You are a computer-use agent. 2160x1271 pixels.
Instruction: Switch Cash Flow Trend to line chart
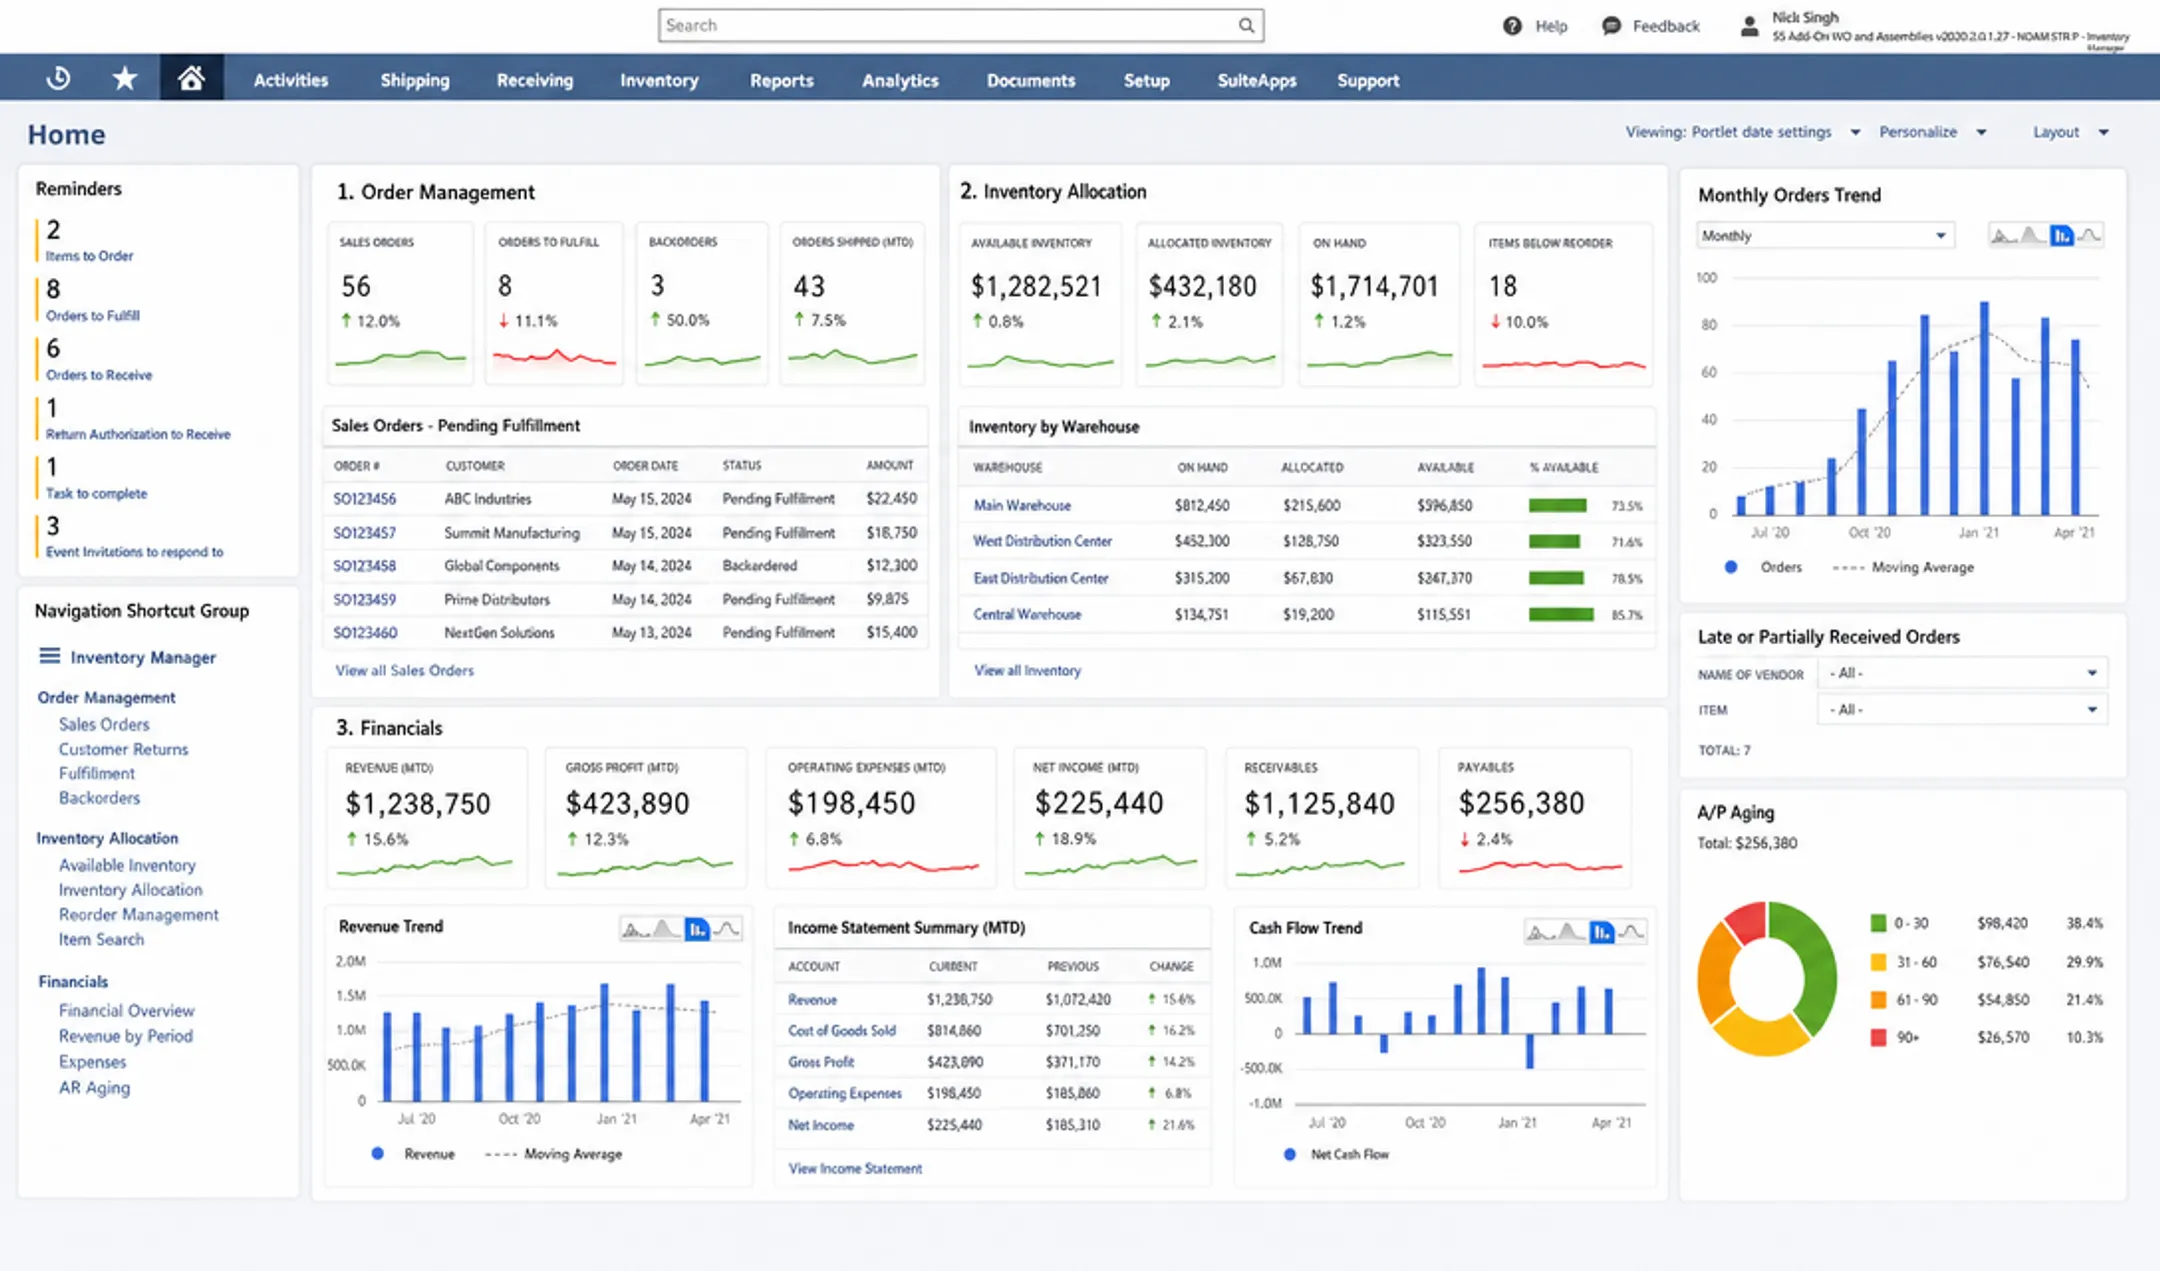point(1631,932)
